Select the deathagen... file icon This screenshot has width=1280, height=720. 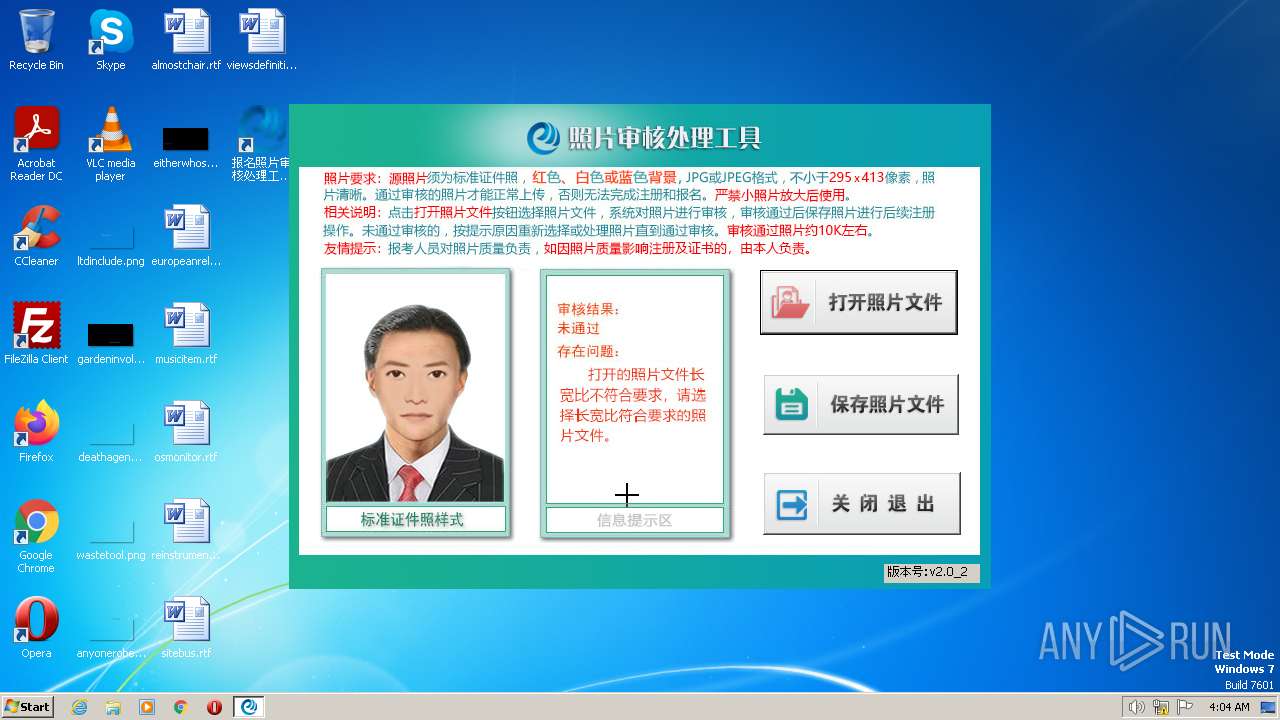[x=110, y=440]
